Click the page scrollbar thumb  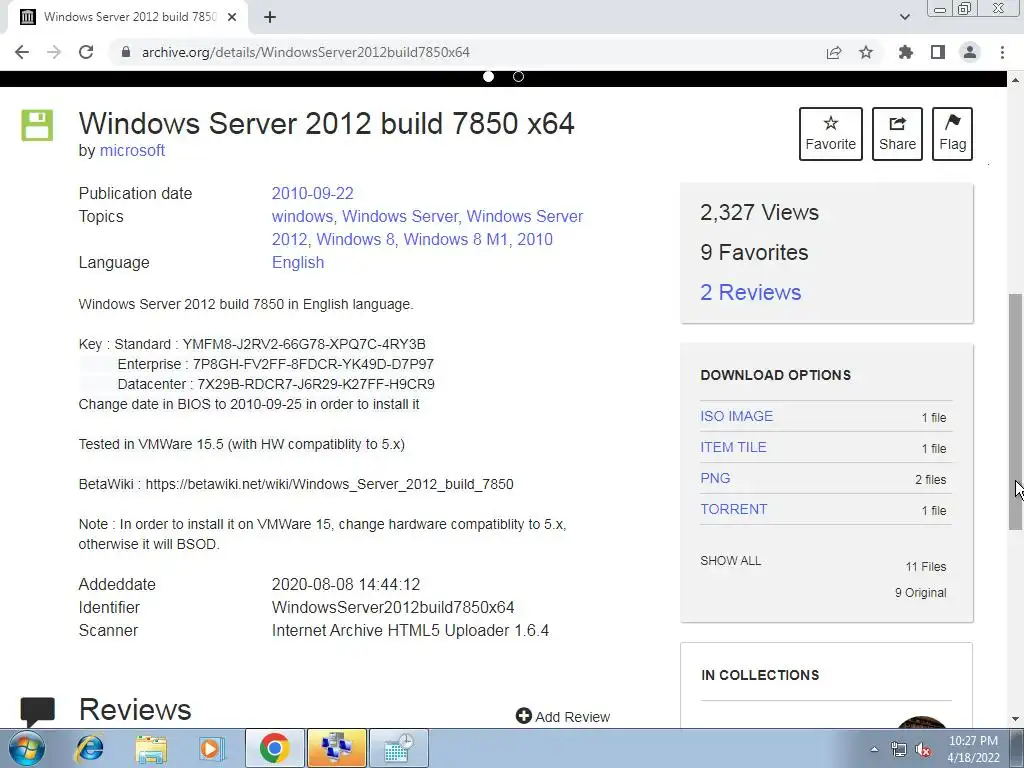click(1015, 411)
